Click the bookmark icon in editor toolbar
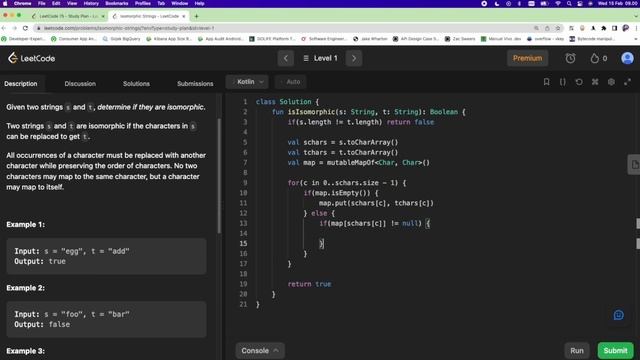The width and height of the screenshot is (640, 360). click(x=546, y=82)
